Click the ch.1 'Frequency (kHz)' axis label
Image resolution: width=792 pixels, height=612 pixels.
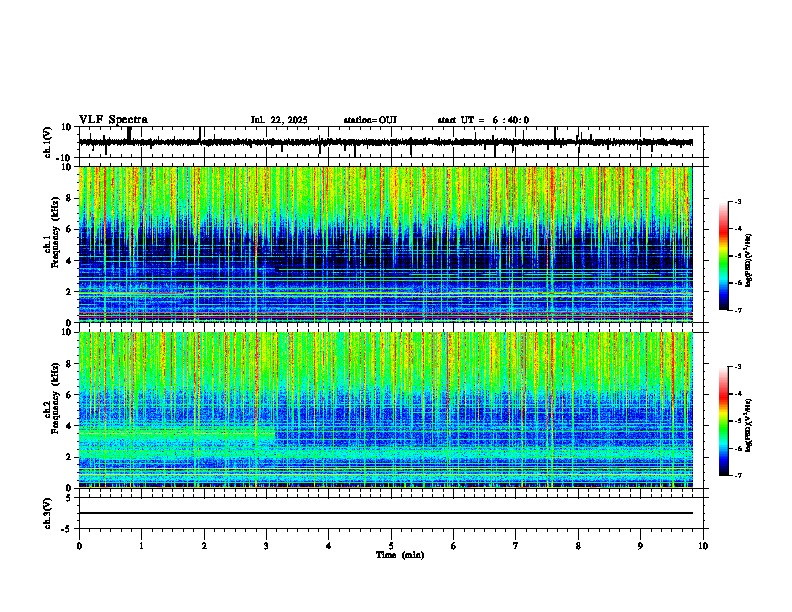tap(55, 233)
